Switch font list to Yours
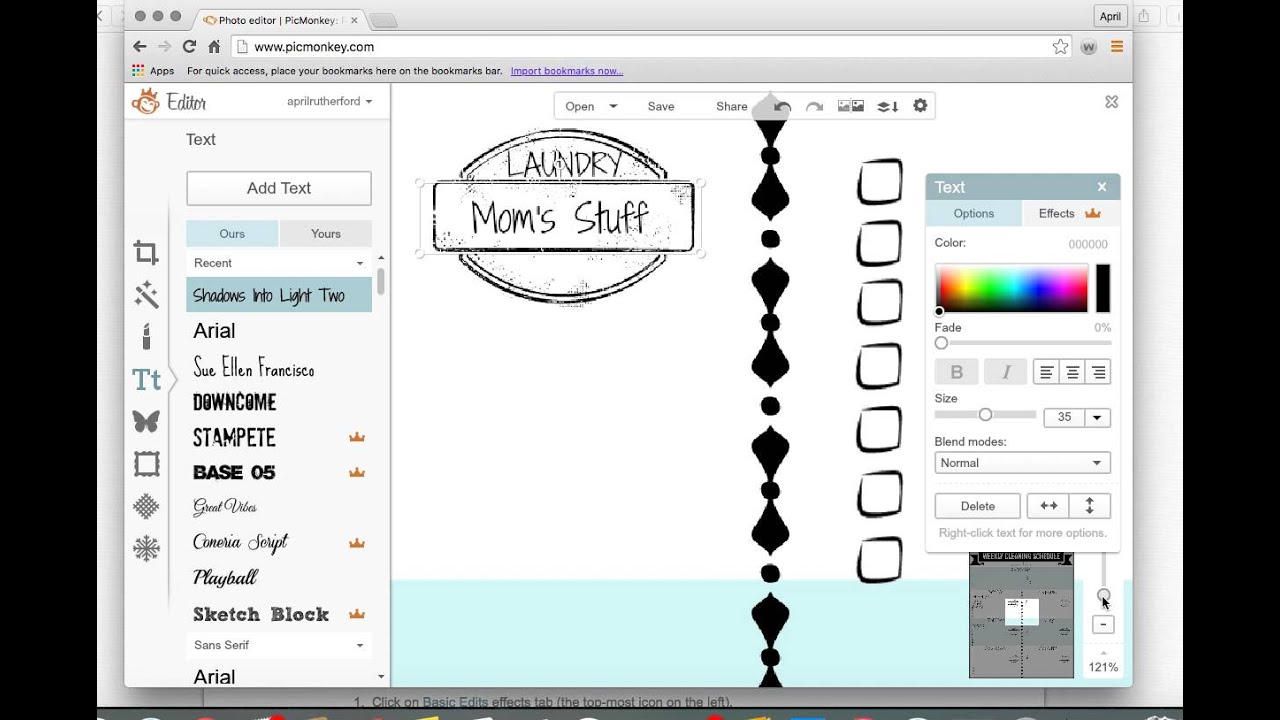 (326, 233)
